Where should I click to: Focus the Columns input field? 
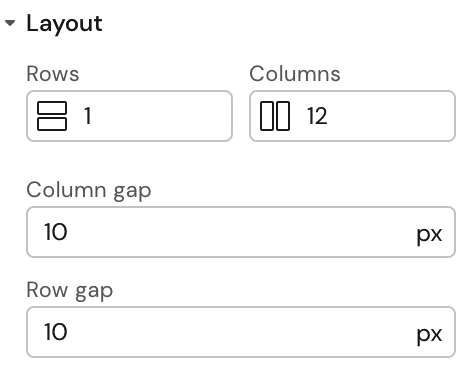click(x=352, y=116)
